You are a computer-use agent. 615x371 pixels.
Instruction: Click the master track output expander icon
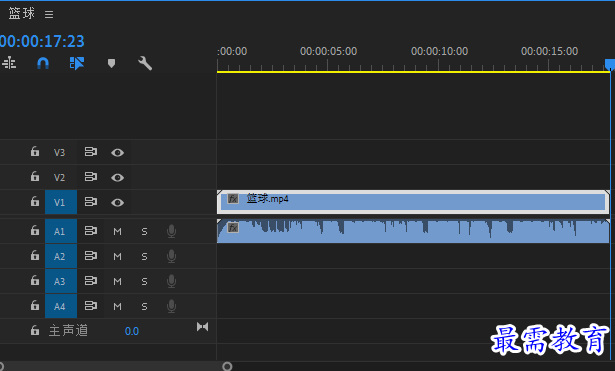pyautogui.click(x=202, y=327)
